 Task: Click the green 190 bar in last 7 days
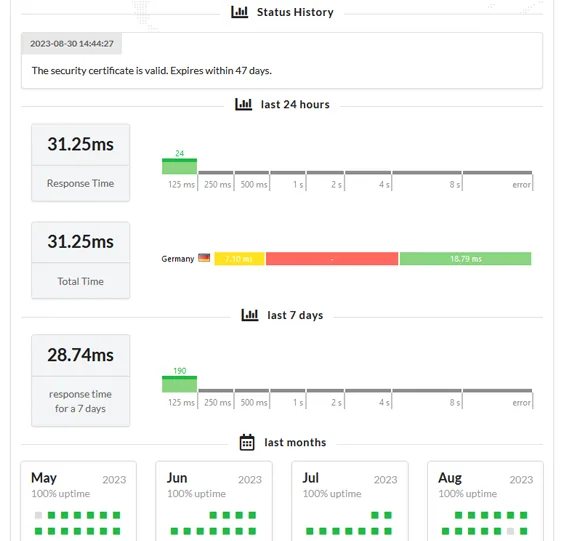179,384
